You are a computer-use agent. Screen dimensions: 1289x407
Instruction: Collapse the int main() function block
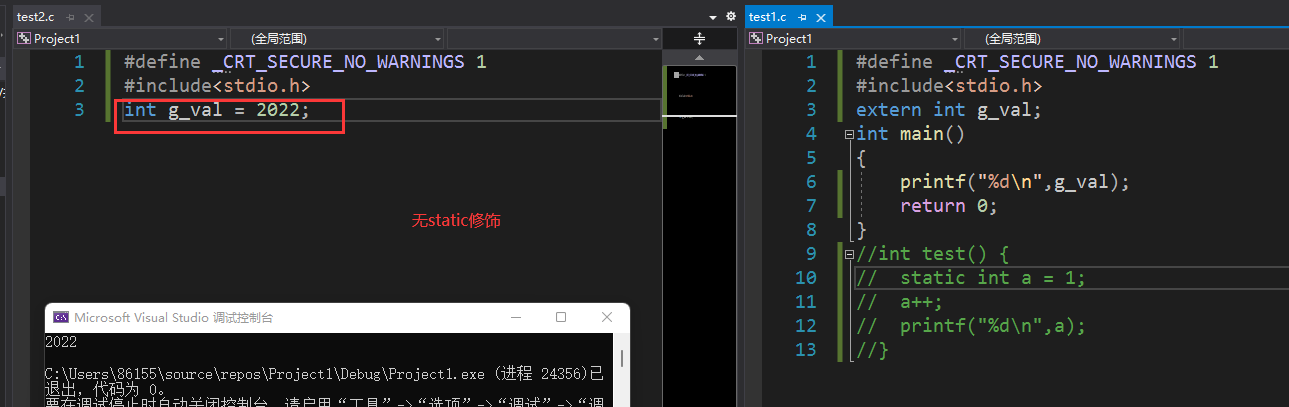coord(849,134)
